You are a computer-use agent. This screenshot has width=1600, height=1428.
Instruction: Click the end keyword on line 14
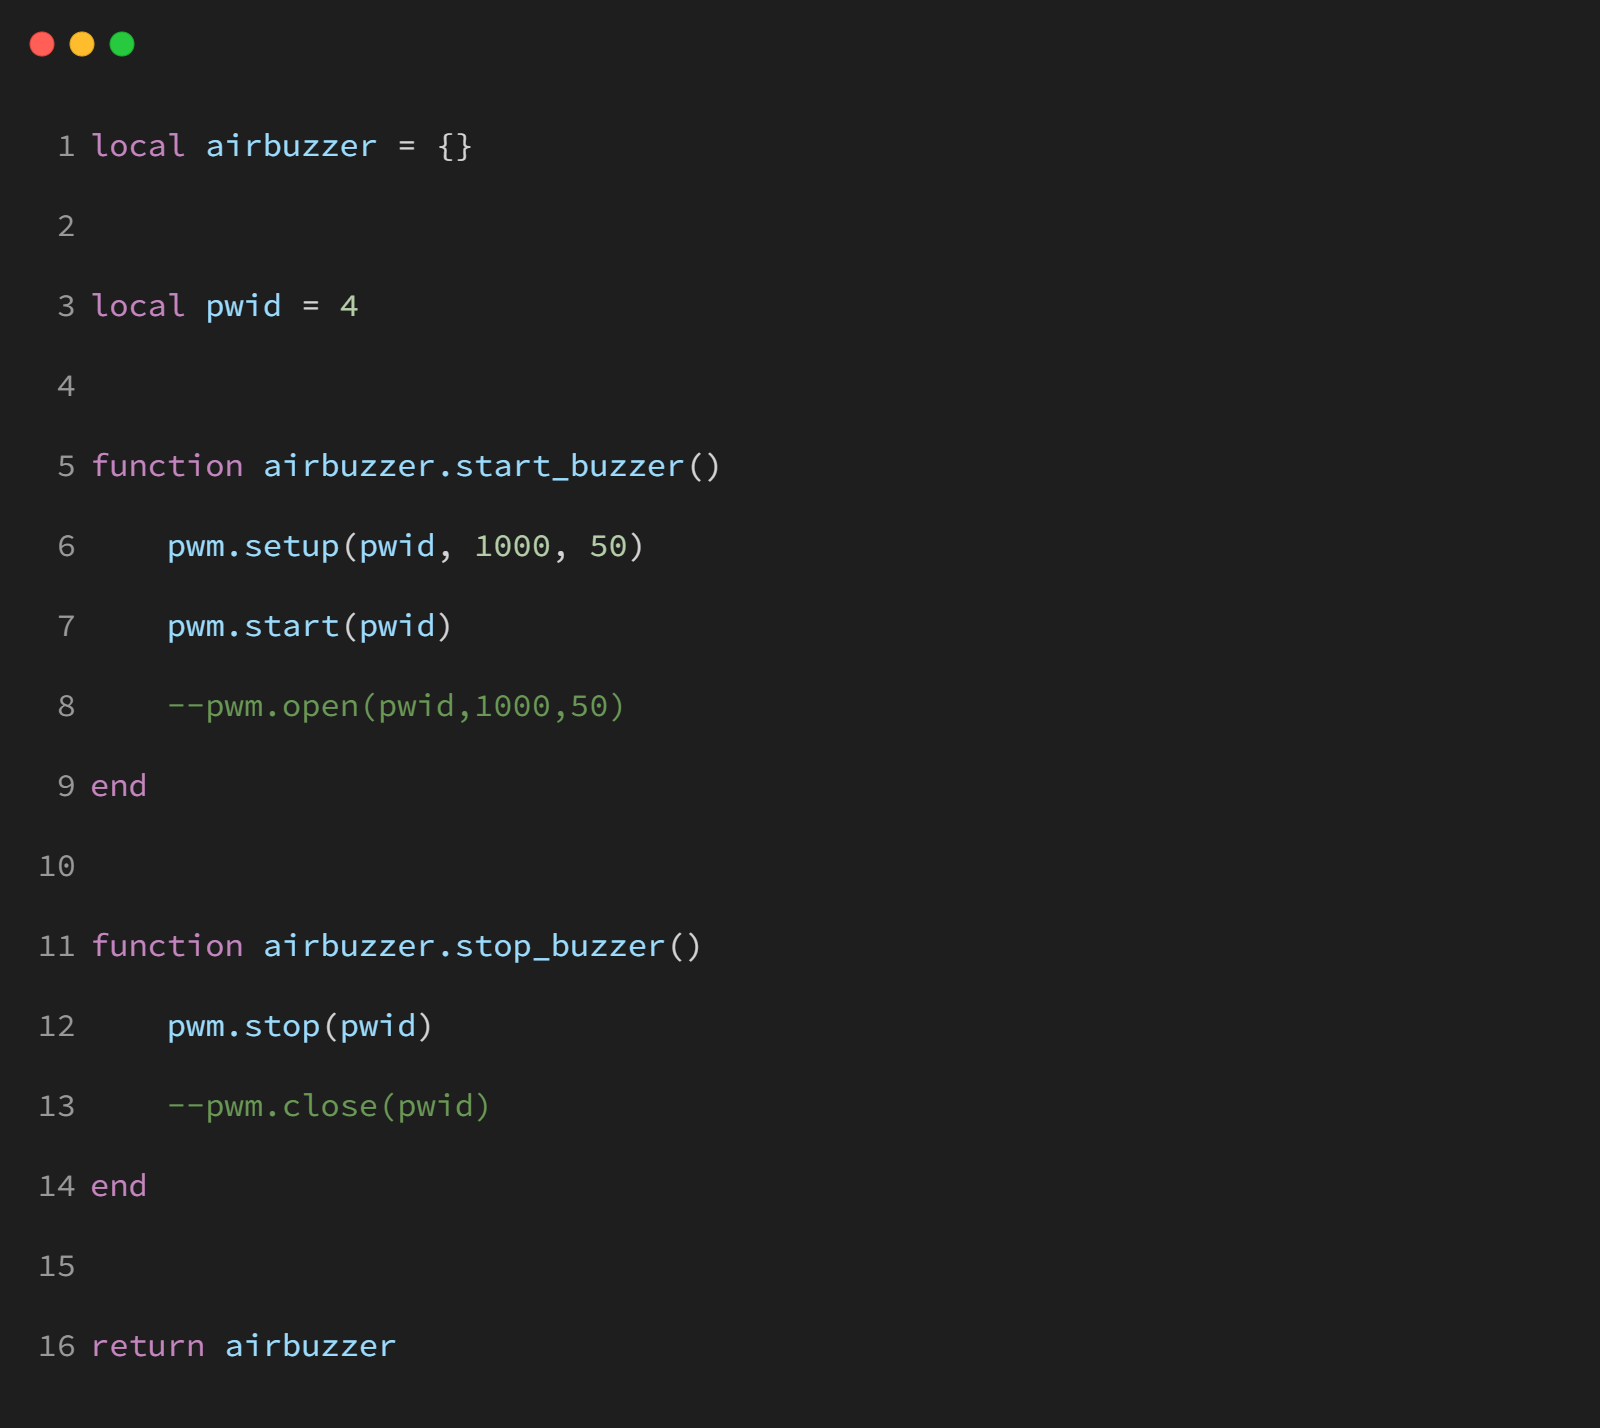coord(119,1187)
